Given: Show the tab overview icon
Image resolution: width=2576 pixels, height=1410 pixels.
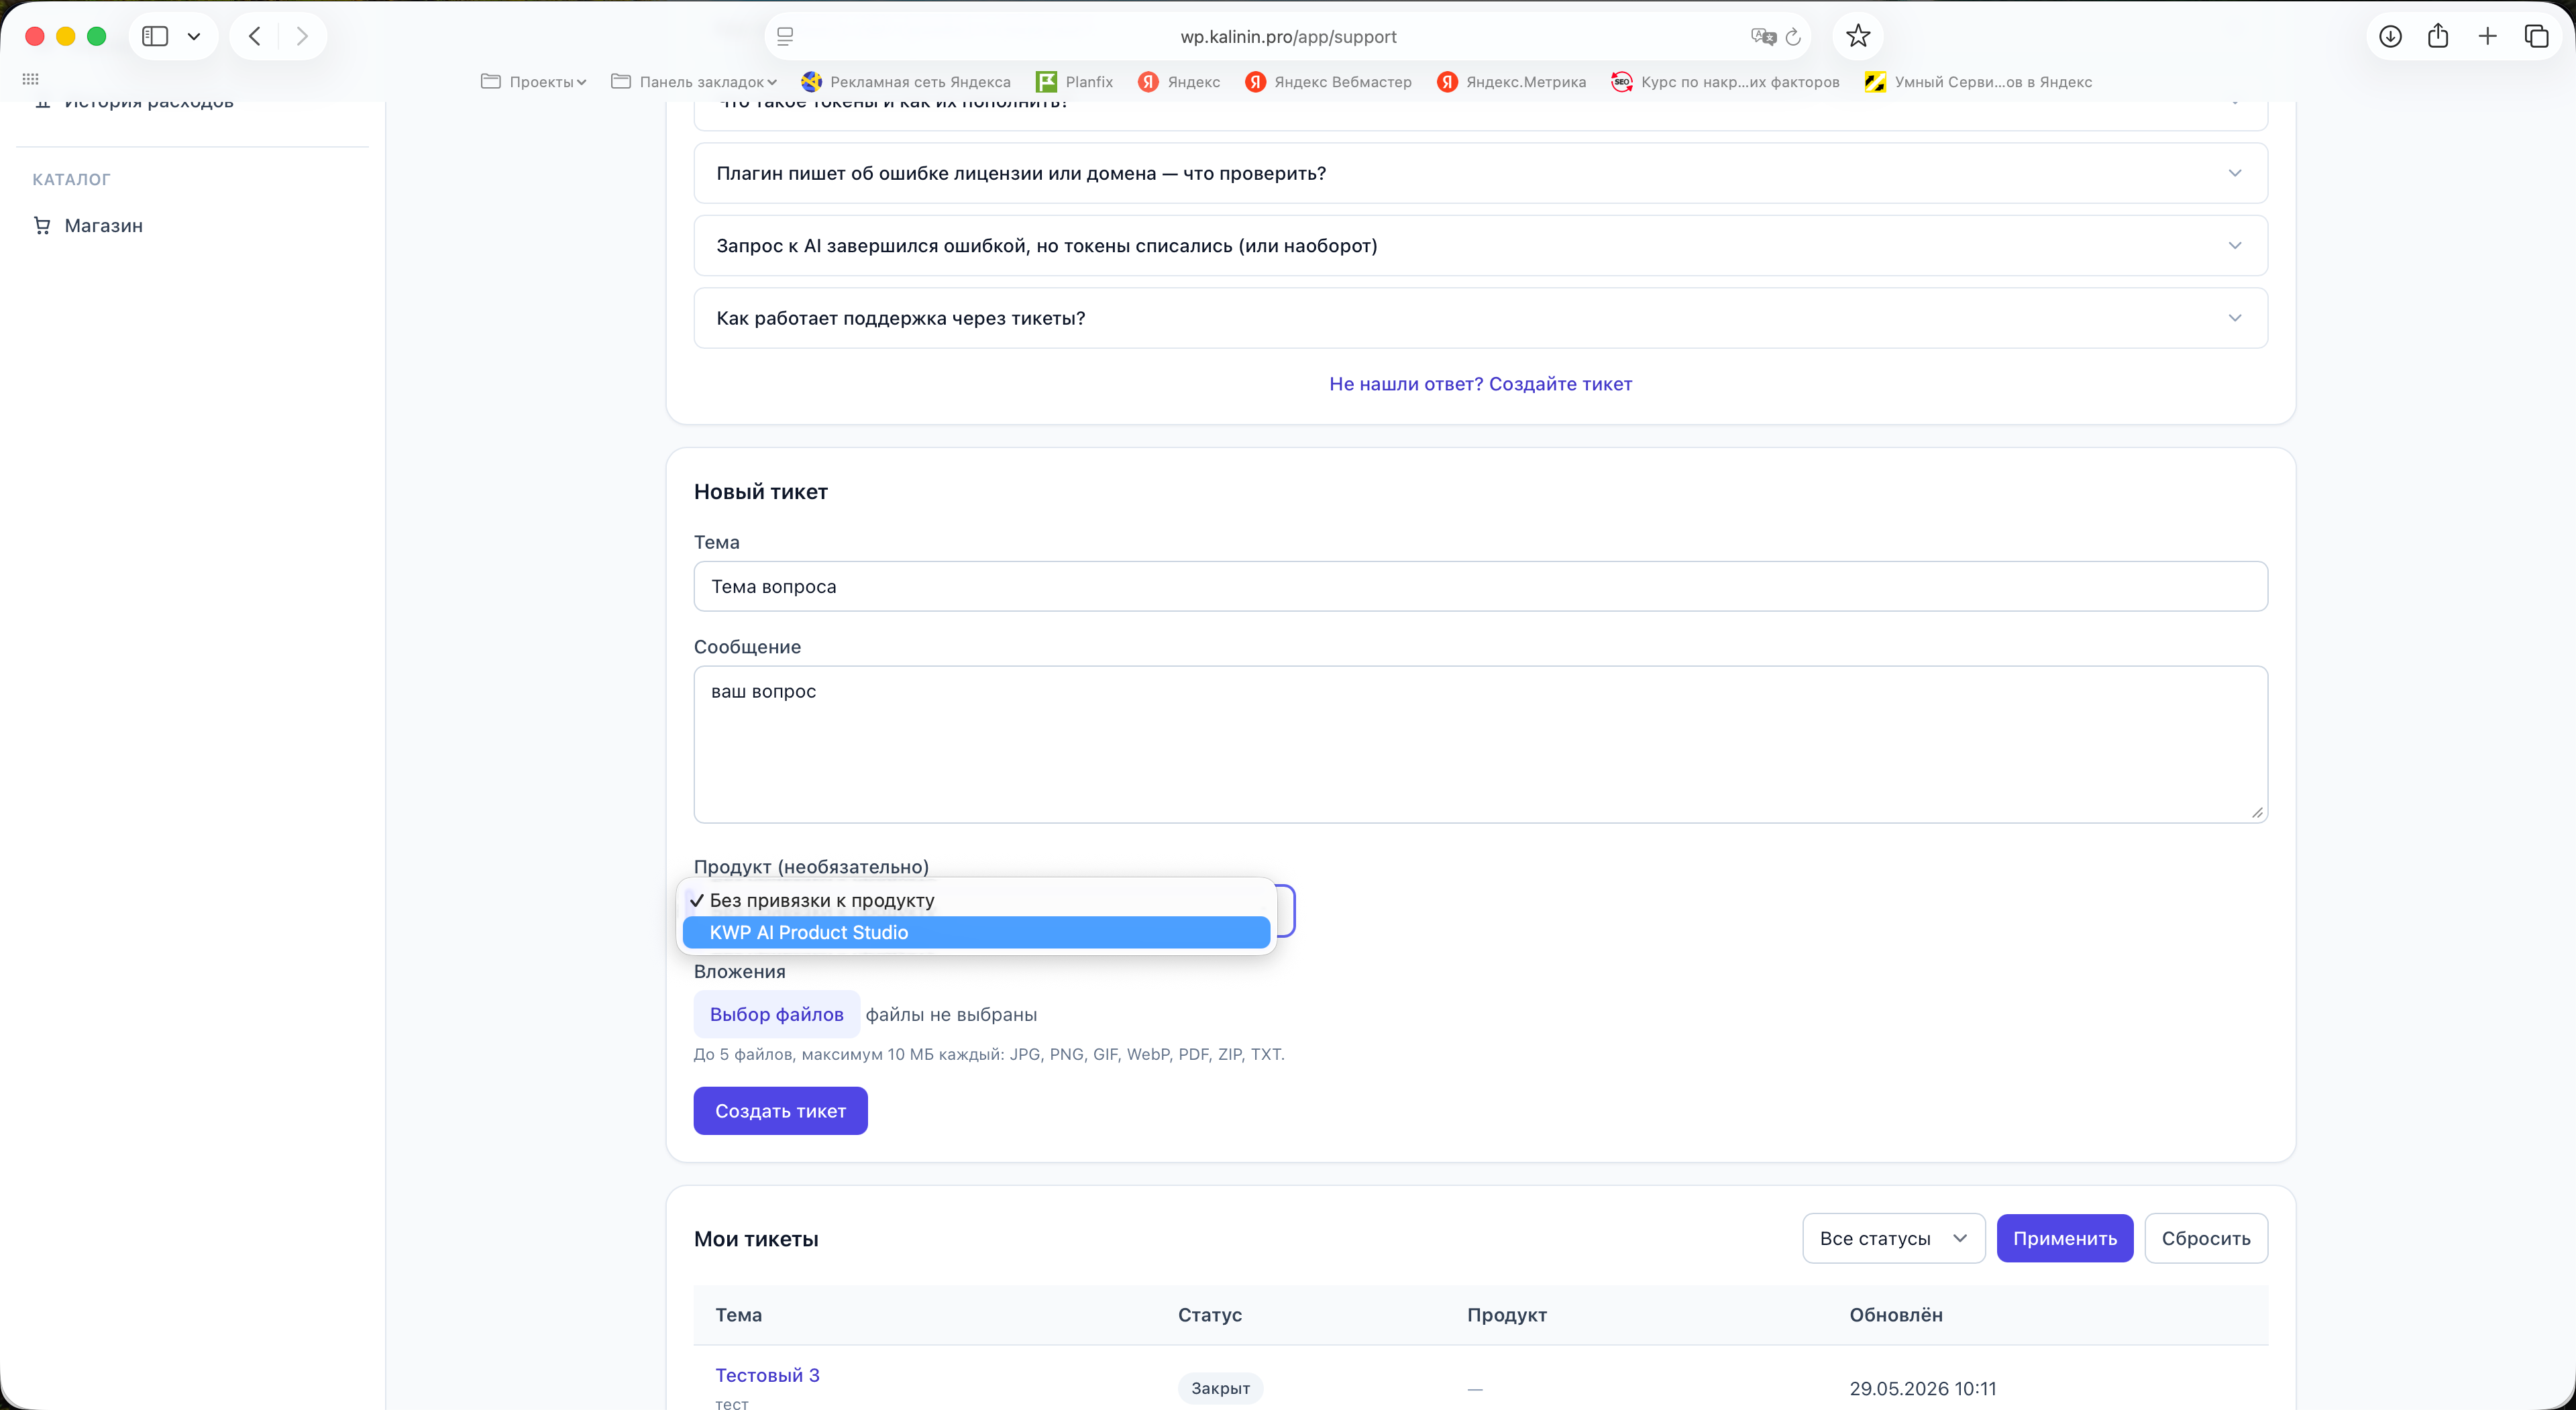Looking at the screenshot, I should 2536,36.
